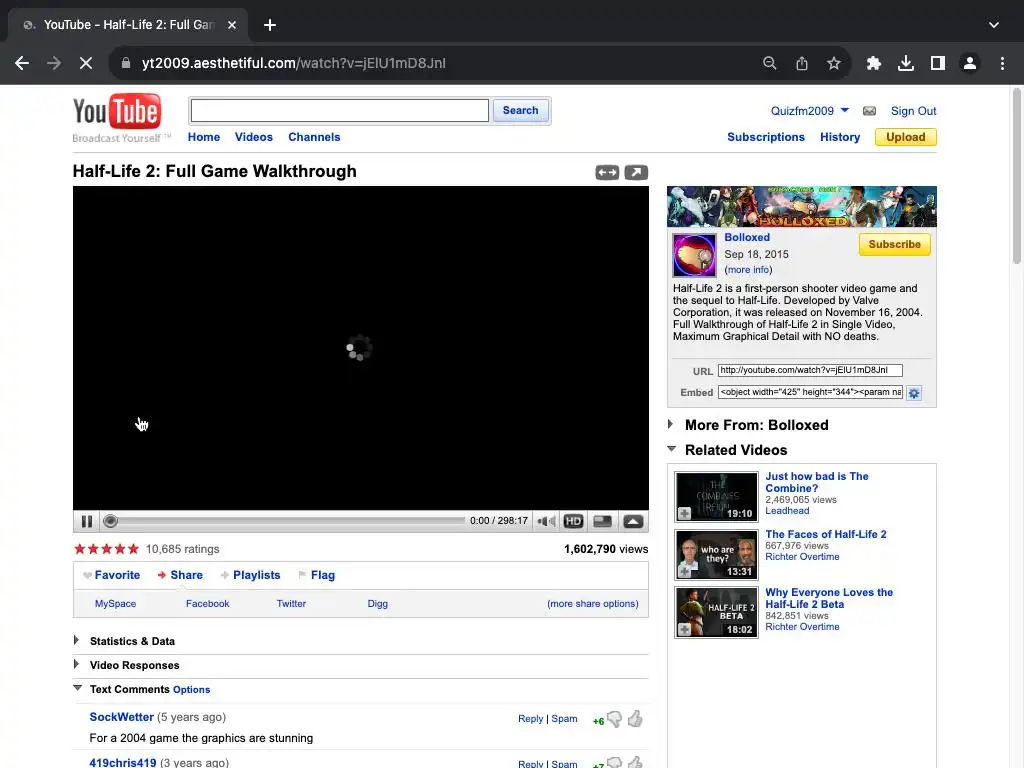Open the History link
Image resolution: width=1024 pixels, height=768 pixels.
840,137
